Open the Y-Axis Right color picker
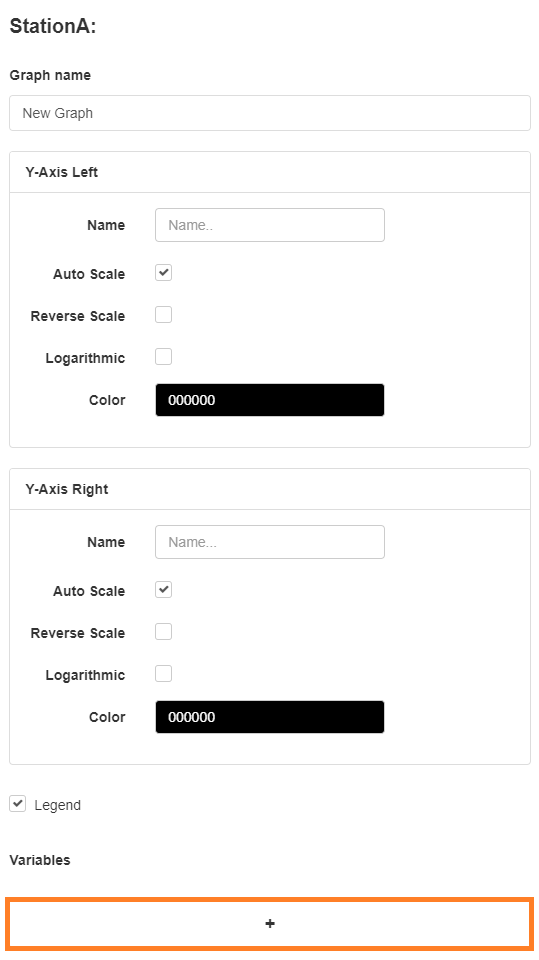Screen dimensions: 539x960 (270, 717)
